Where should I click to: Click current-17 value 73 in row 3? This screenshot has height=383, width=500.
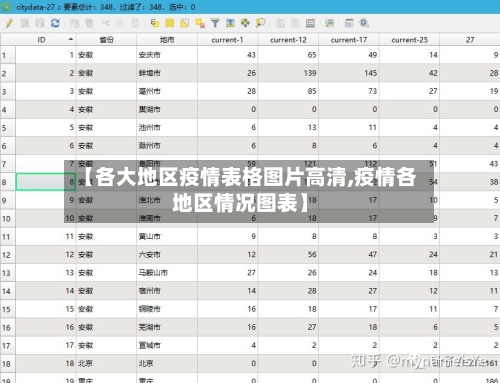coord(349,91)
